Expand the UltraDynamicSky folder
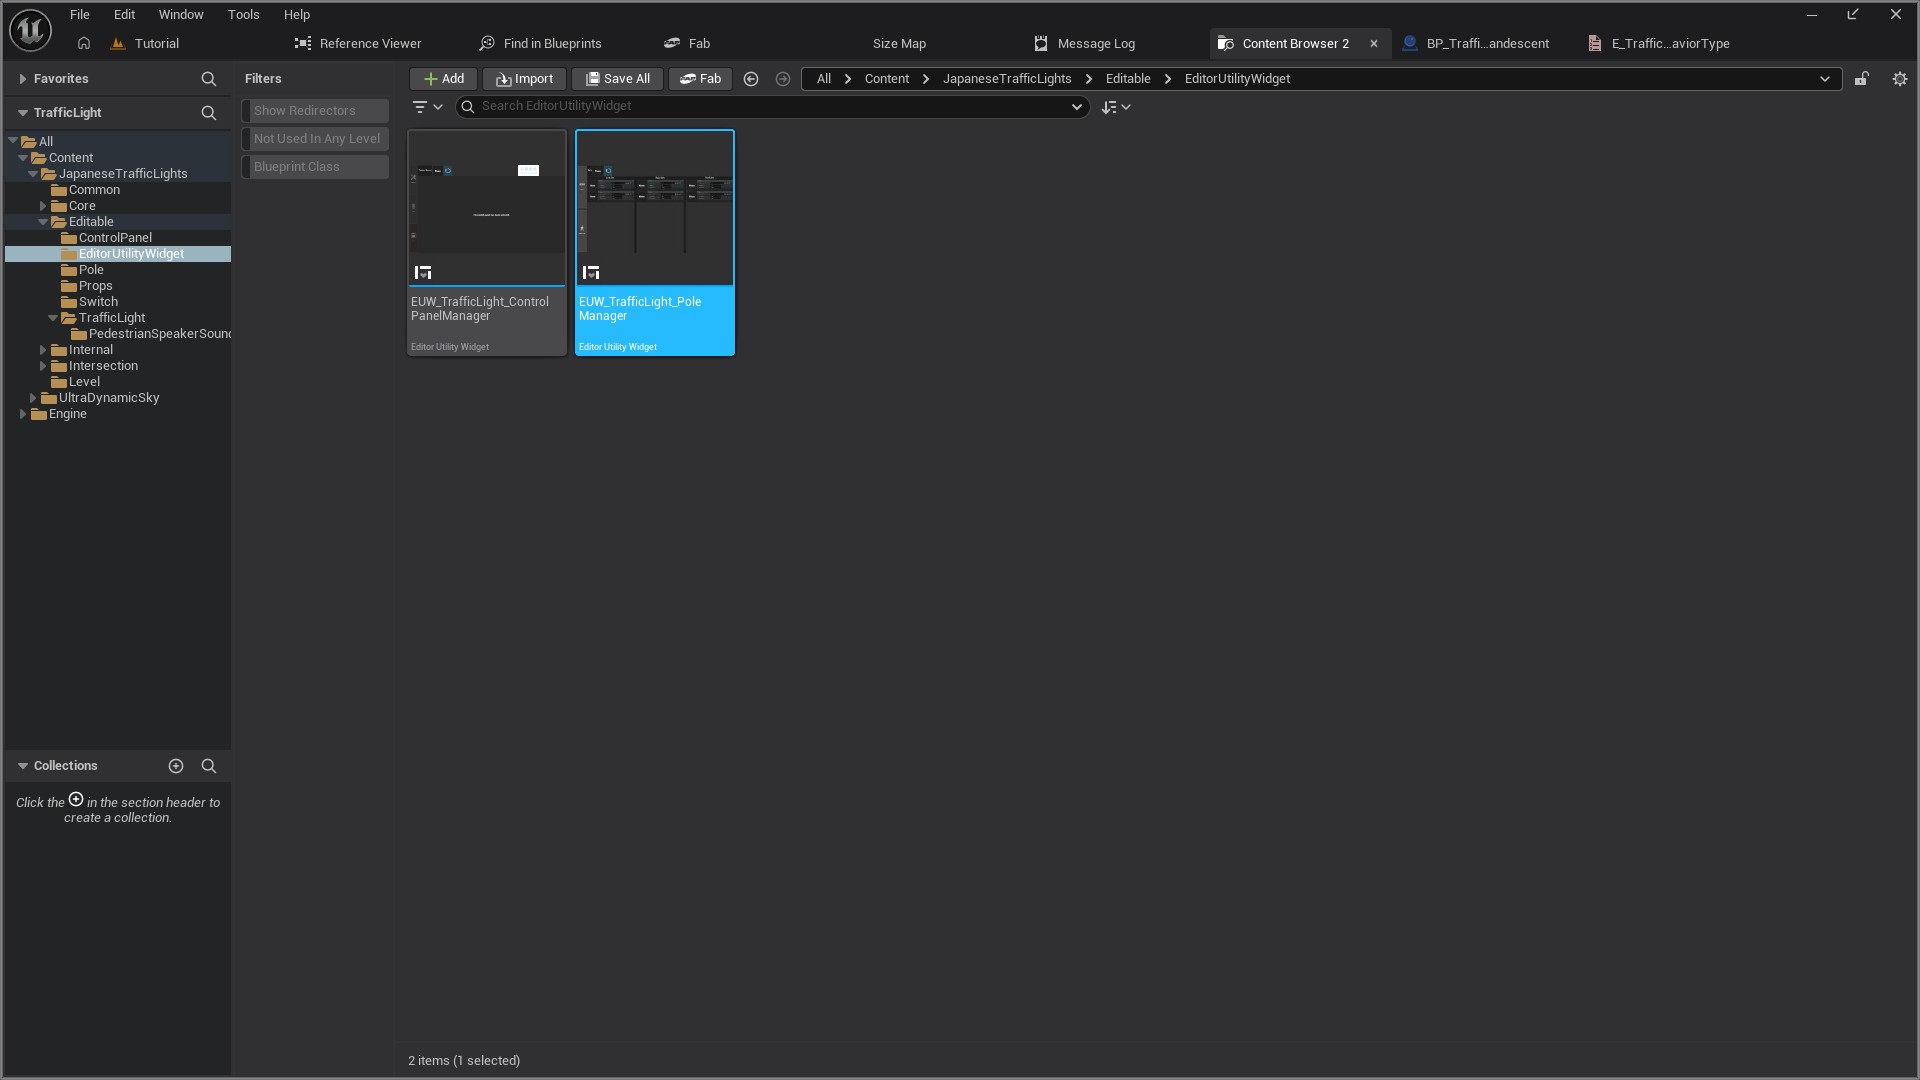1920x1080 pixels. coord(33,398)
